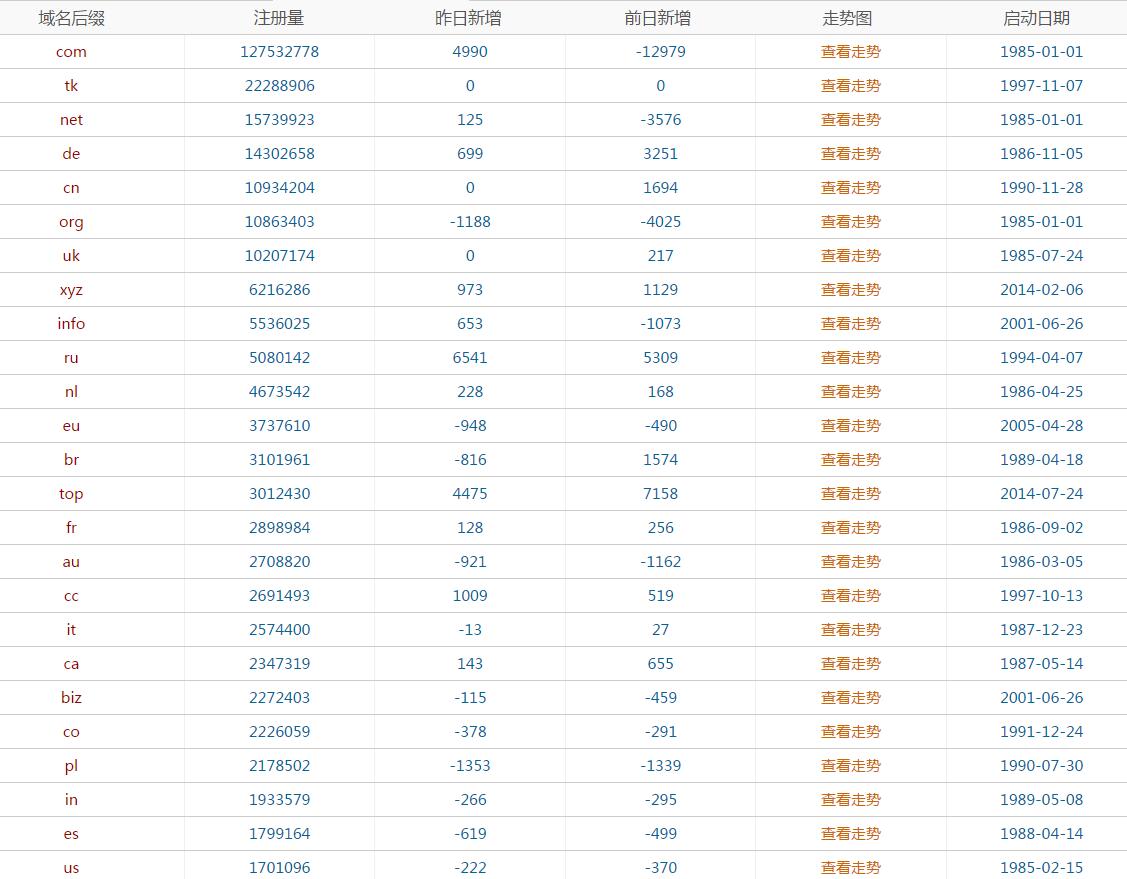Click registration count 2574400
This screenshot has height=879, width=1127.
pos(280,630)
